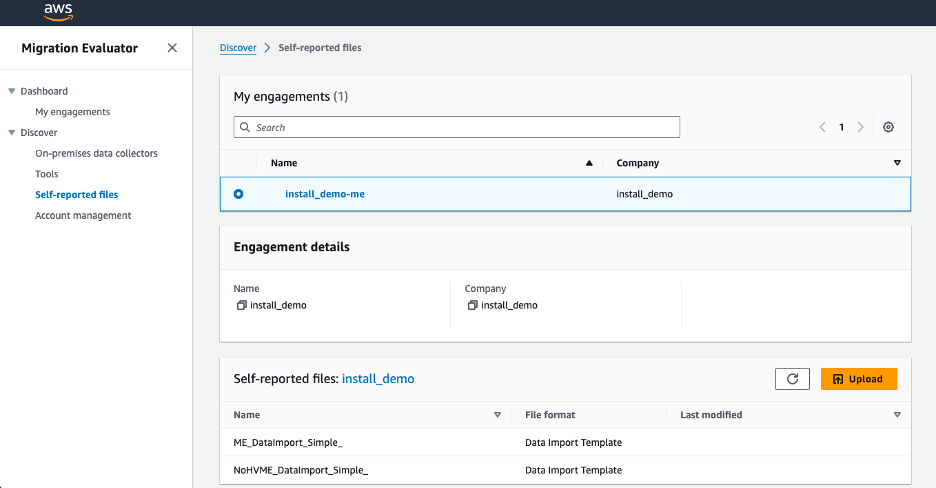Copy the Company value
The height and width of the screenshot is (488, 936).
tap(472, 305)
